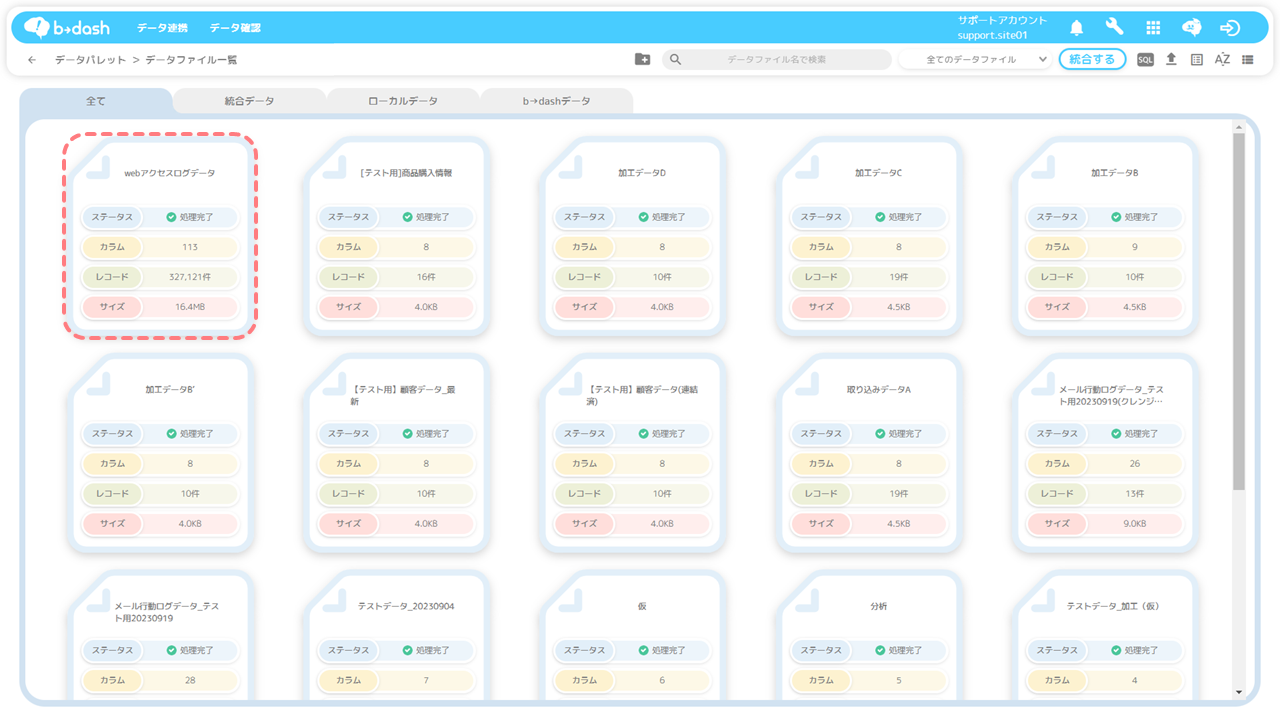Click the scrollbar up arrow
The width and height of the screenshot is (1280, 720).
pyautogui.click(x=1239, y=127)
